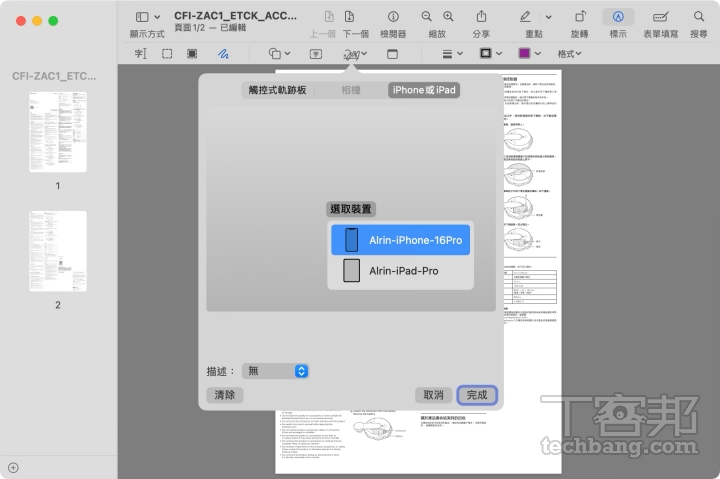Select page 1 thumbnail

58,132
